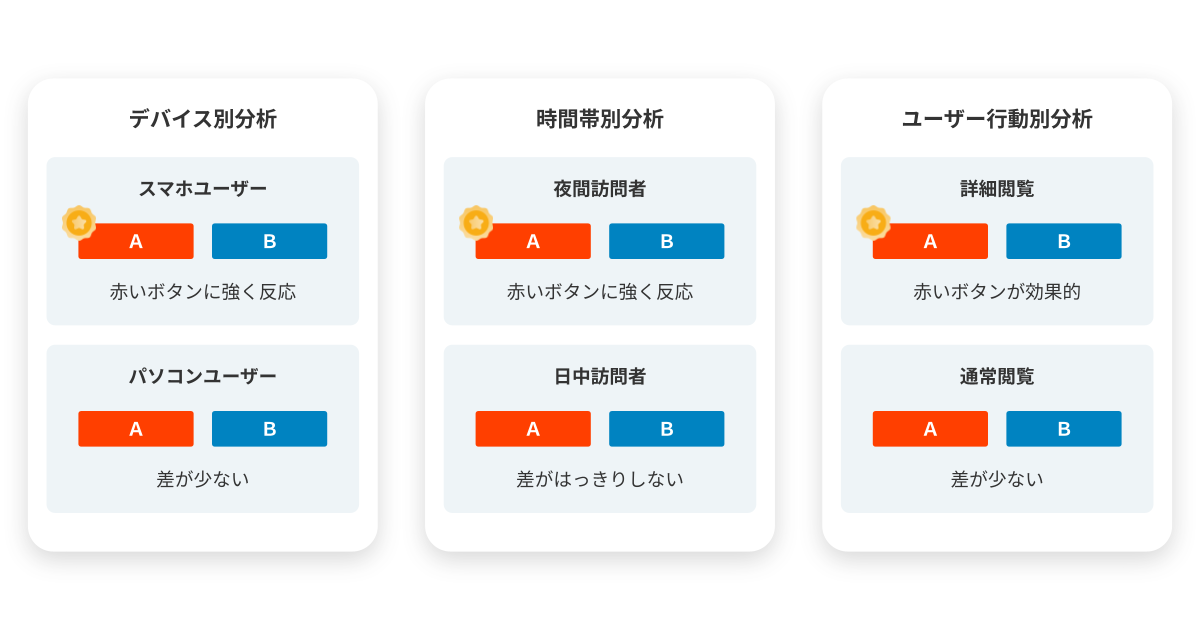Select blue B button under スマホユーザー
Screen dimensions: 1200x630
[269, 241]
